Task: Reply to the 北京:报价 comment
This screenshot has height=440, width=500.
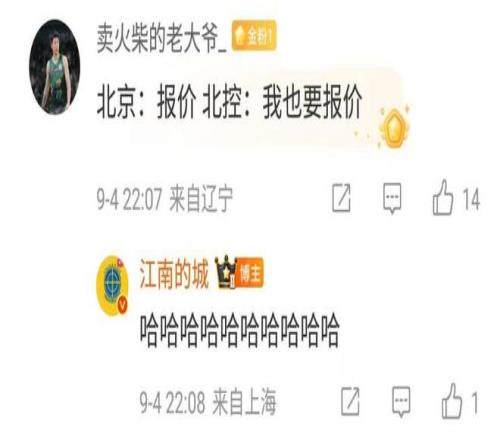Action: pyautogui.click(x=392, y=198)
